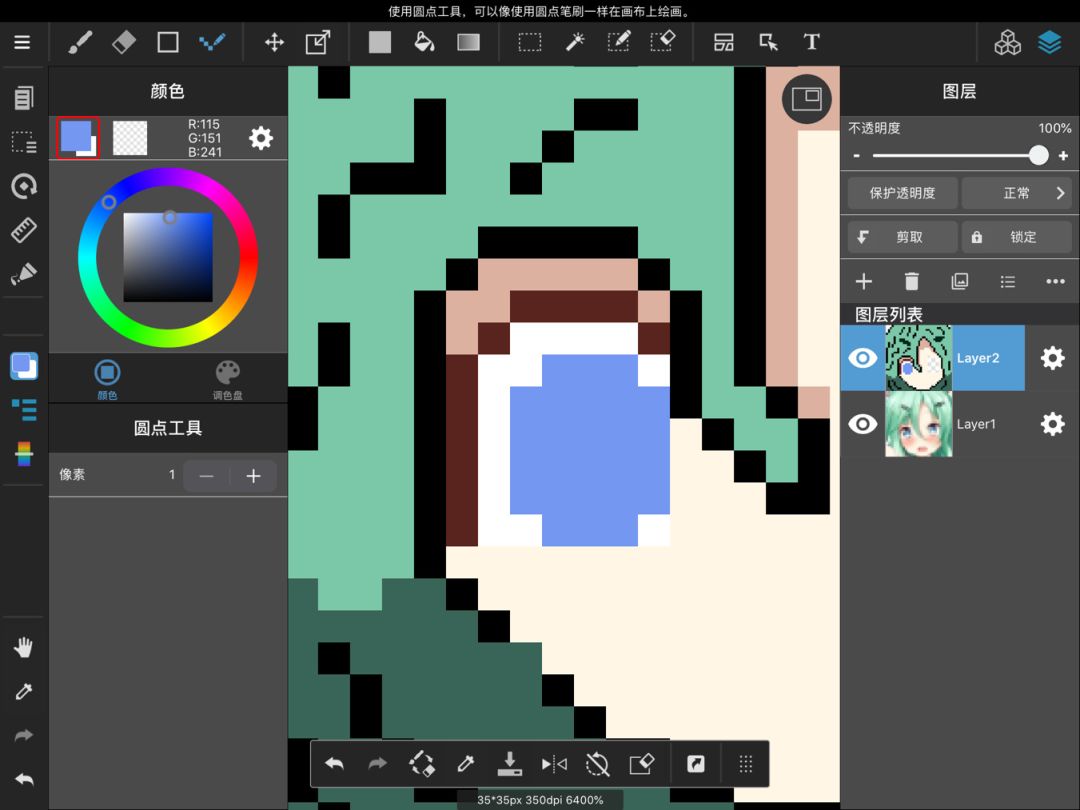Select the Hand pan tool

click(23, 647)
